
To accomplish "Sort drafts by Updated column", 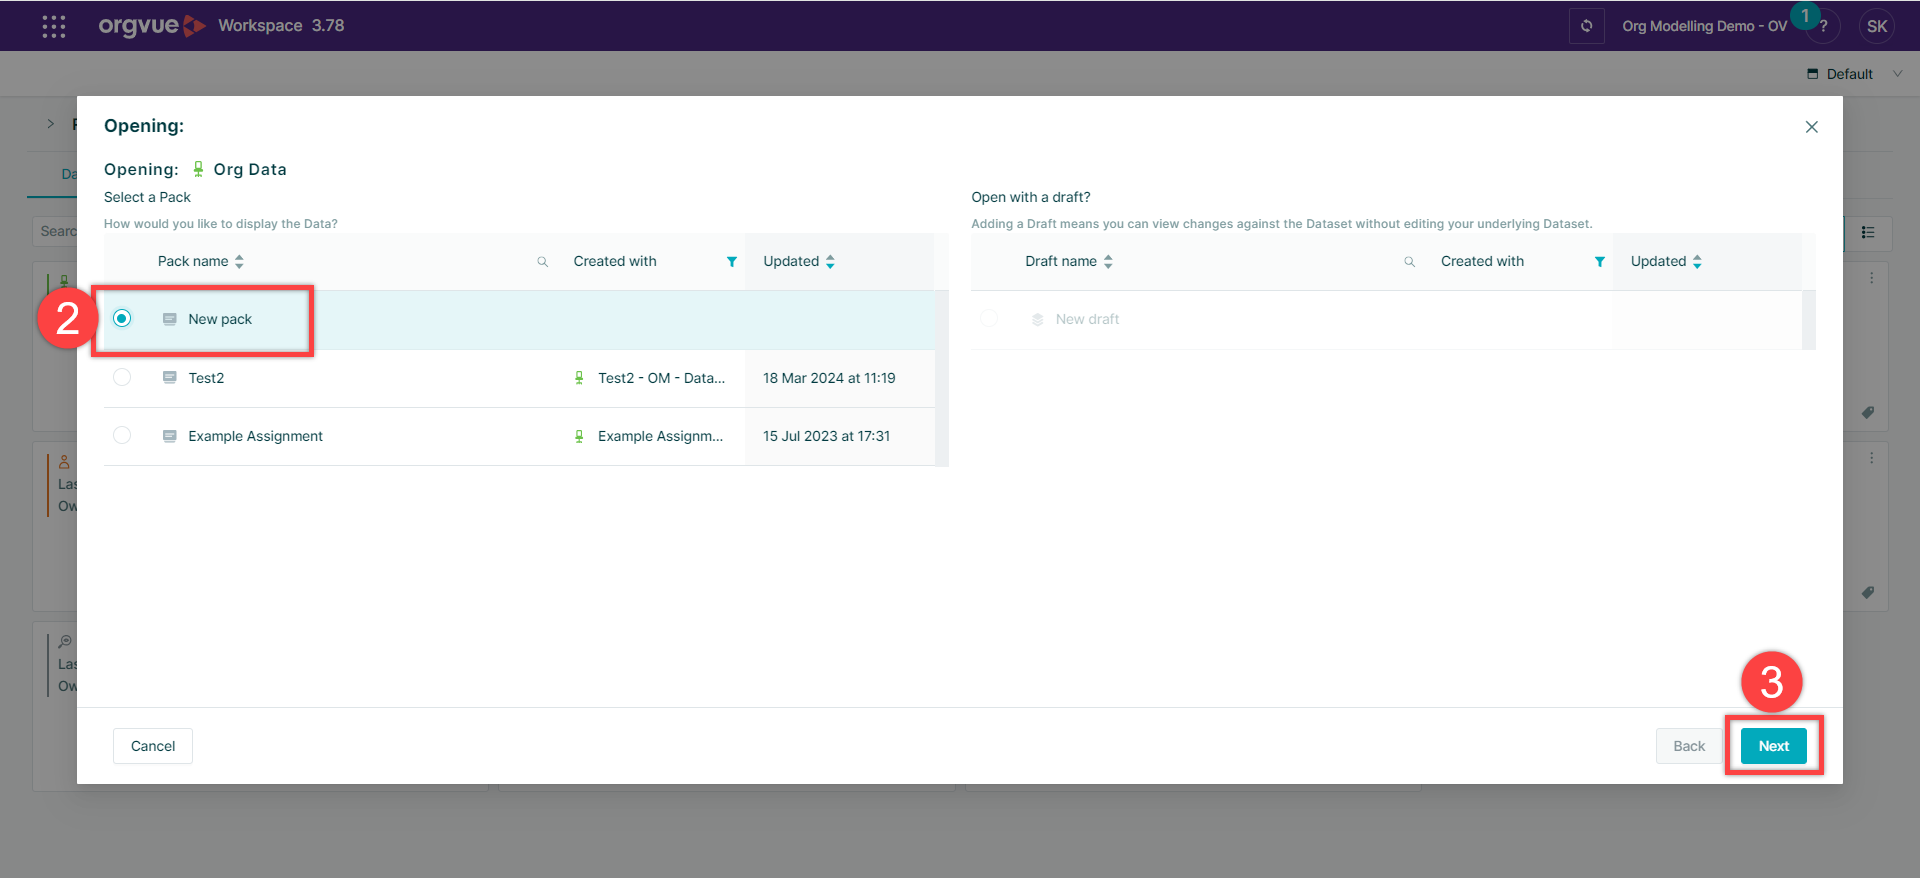I will [x=1697, y=262].
